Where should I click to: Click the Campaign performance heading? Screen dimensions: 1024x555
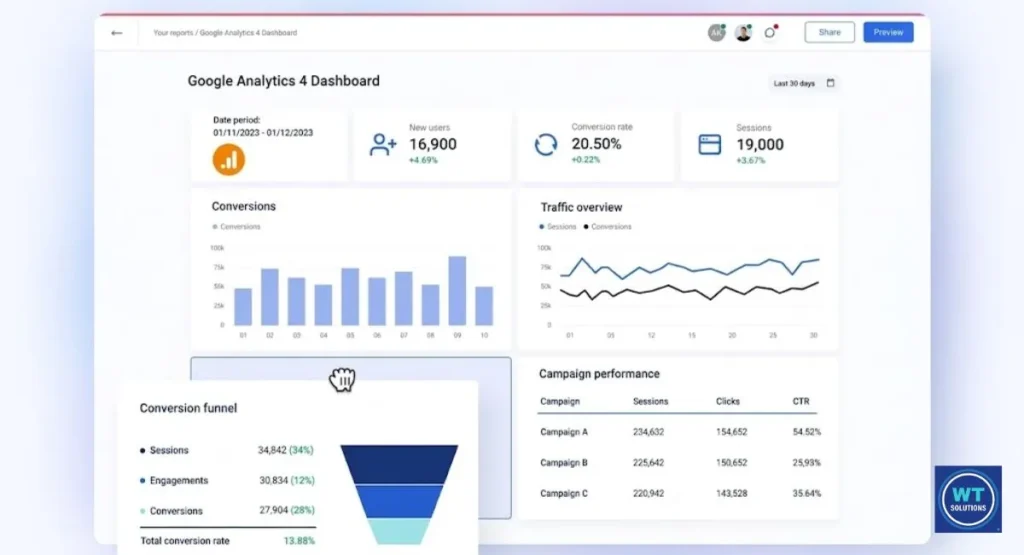pos(599,374)
